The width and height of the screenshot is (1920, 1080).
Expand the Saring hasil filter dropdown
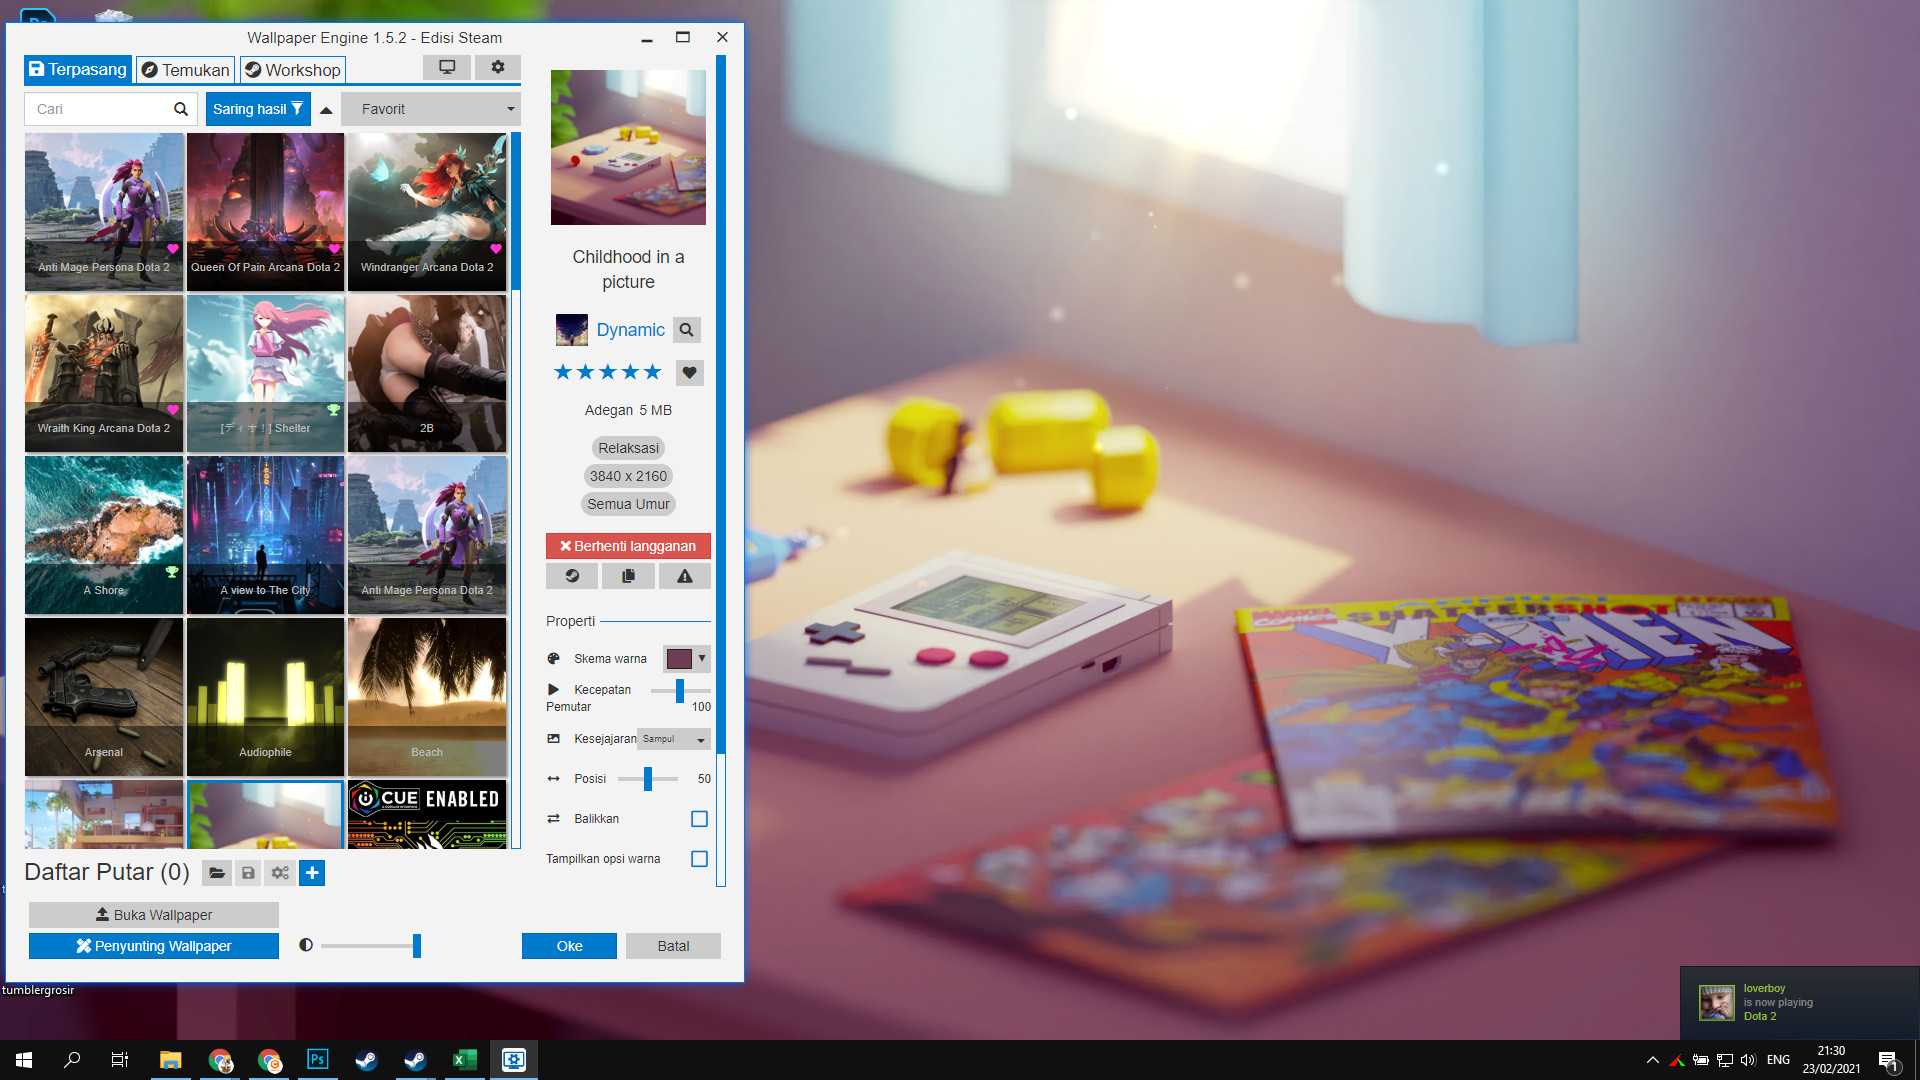[x=257, y=108]
